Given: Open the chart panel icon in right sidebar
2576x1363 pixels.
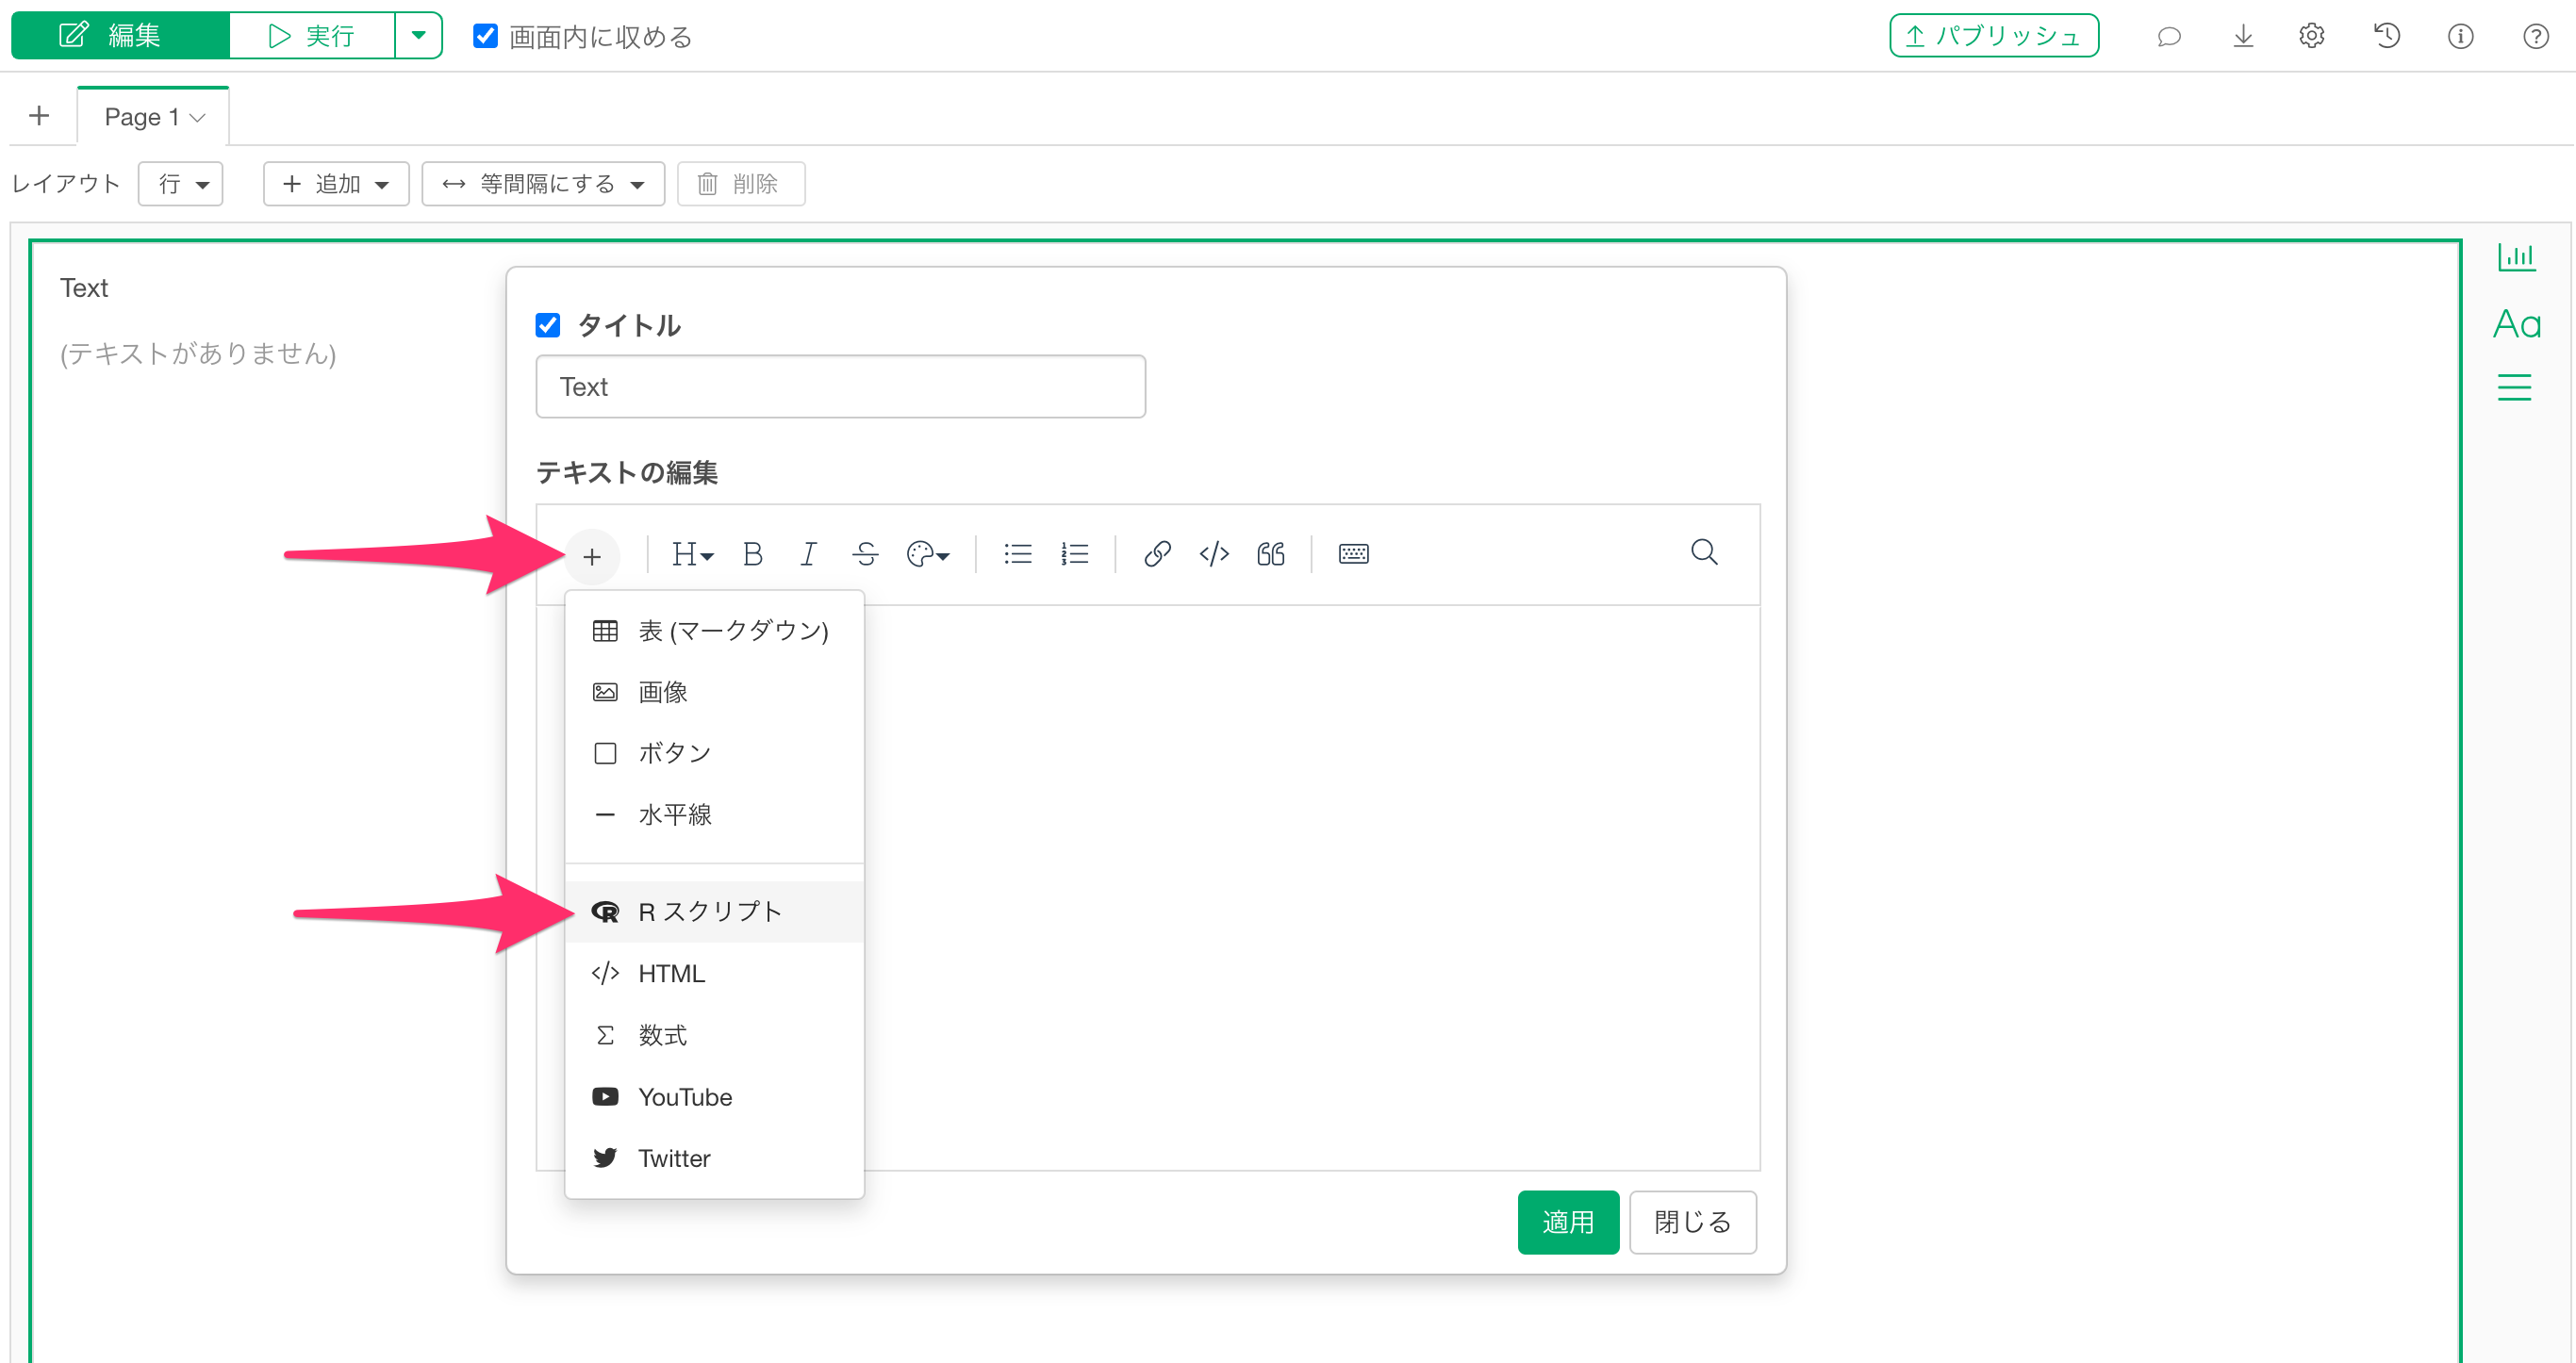Looking at the screenshot, I should point(2515,257).
